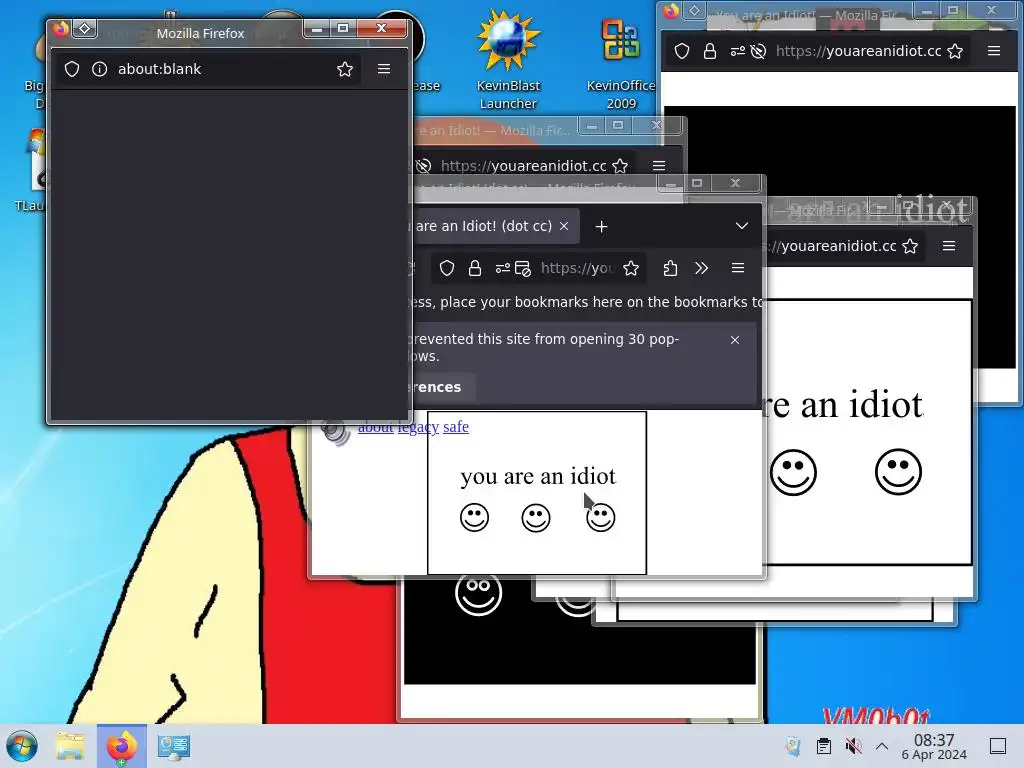Open File Explorer from taskbar
This screenshot has width=1024, height=768.
71,746
